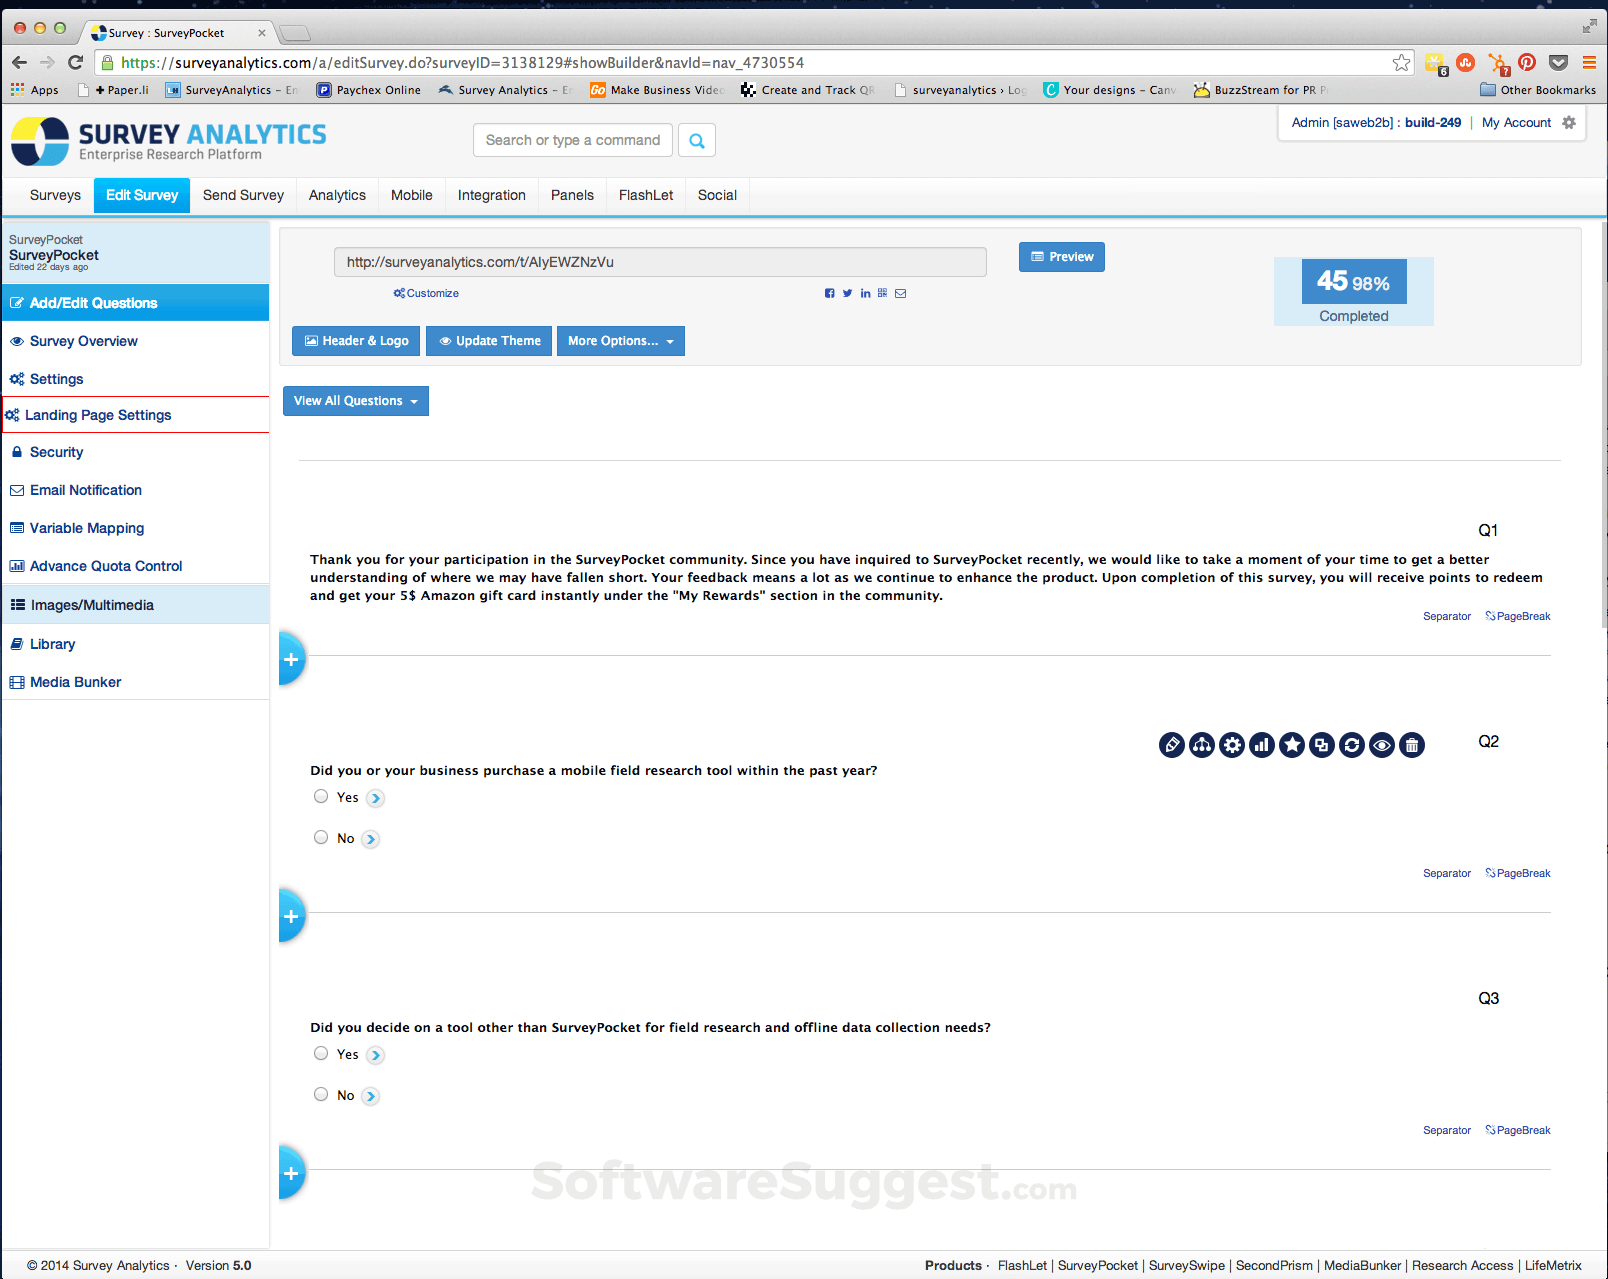This screenshot has height=1279, width=1608.
Task: Copy question Q2 using duplicate icon
Action: 1322,745
